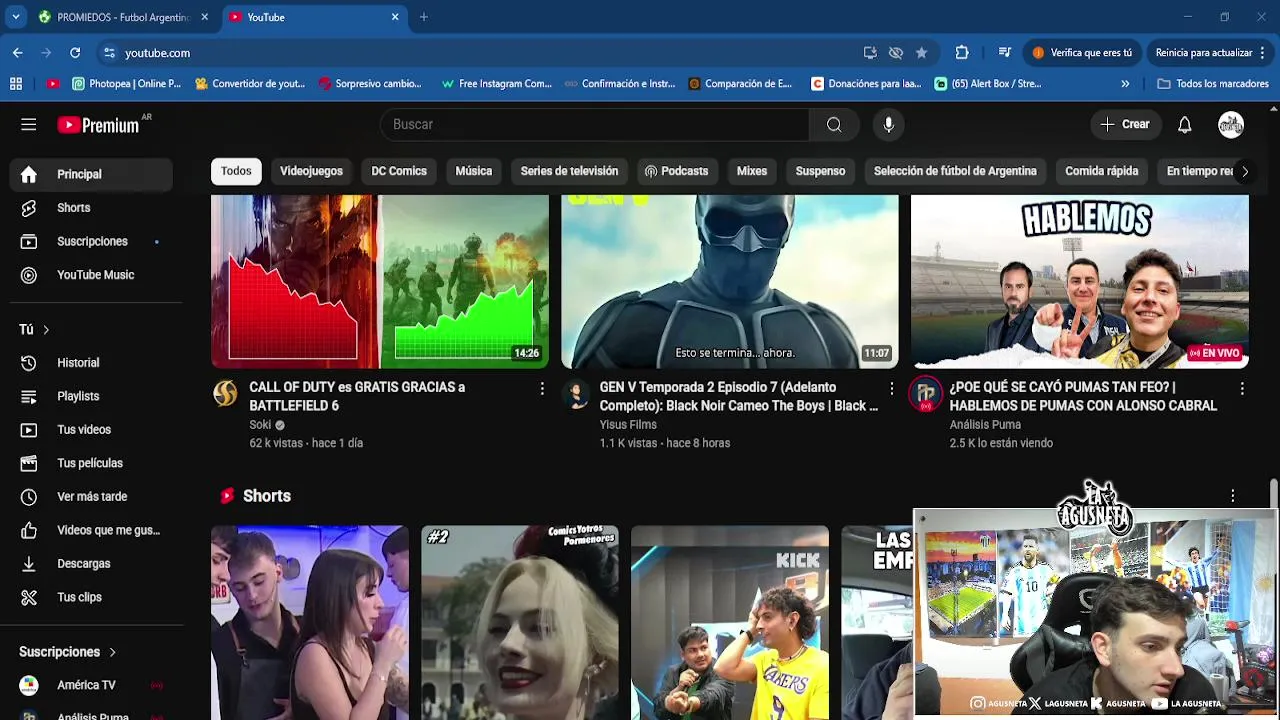This screenshot has width=1280, height=720.
Task: Open the Shorts section options menu
Action: [x=1233, y=496]
